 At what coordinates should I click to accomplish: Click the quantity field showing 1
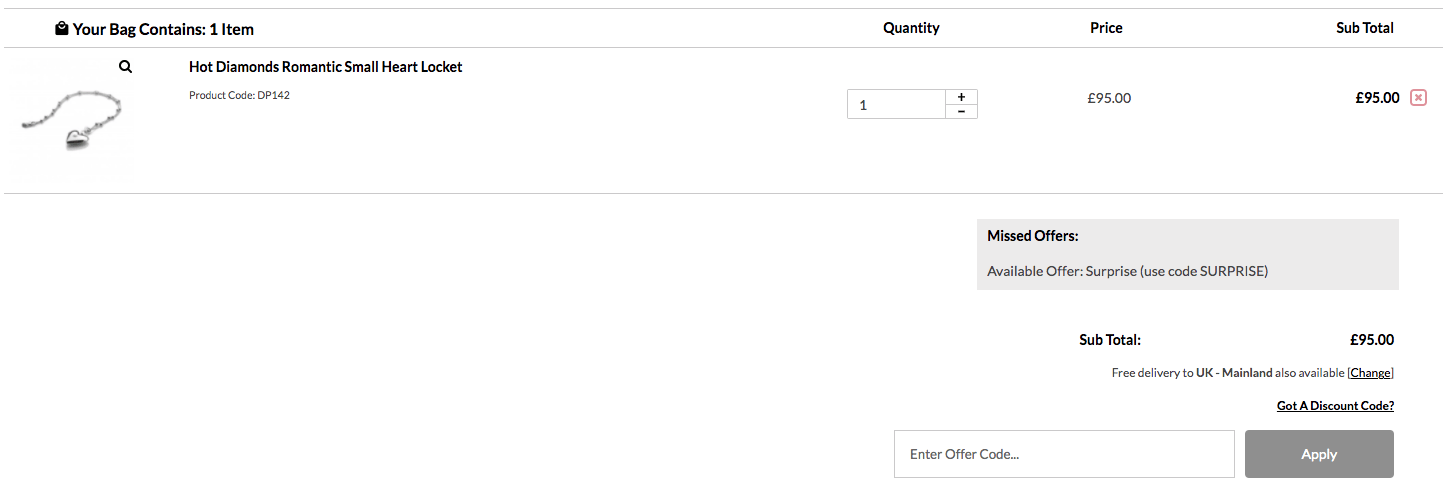tap(896, 104)
